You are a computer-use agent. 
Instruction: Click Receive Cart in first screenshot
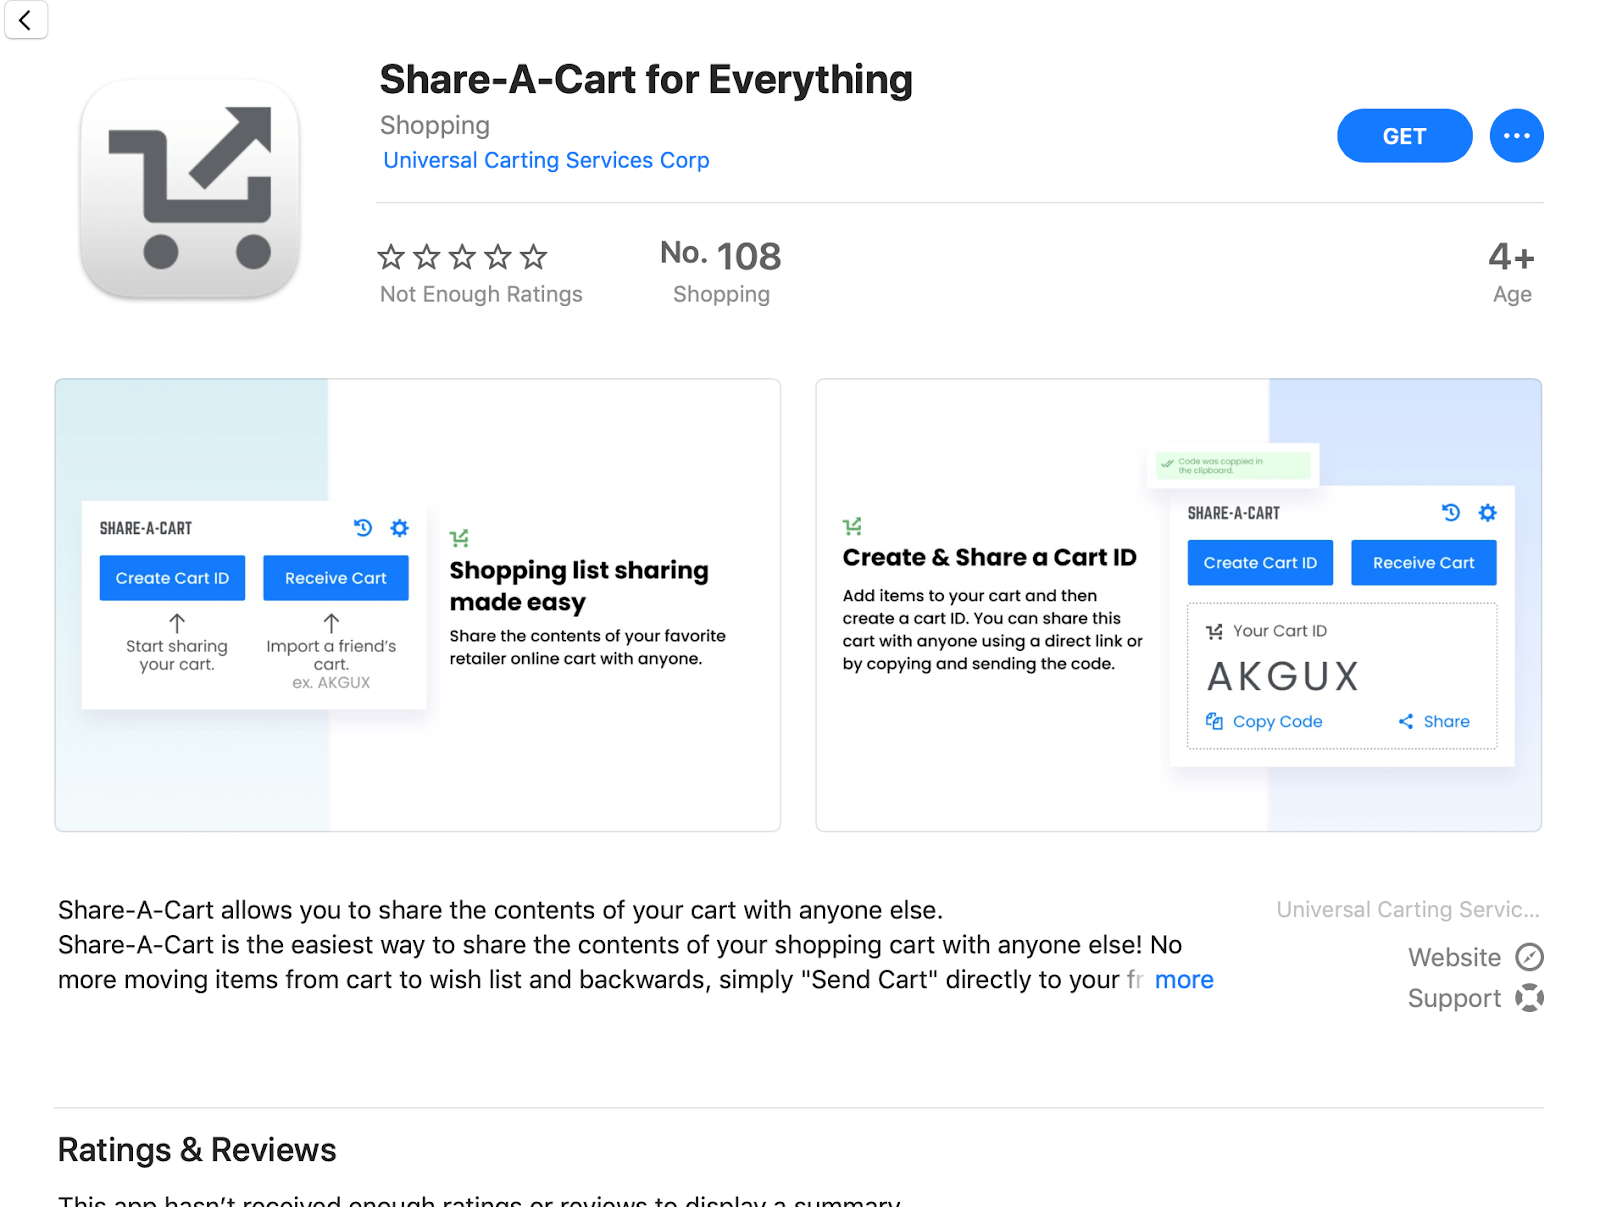(x=336, y=578)
